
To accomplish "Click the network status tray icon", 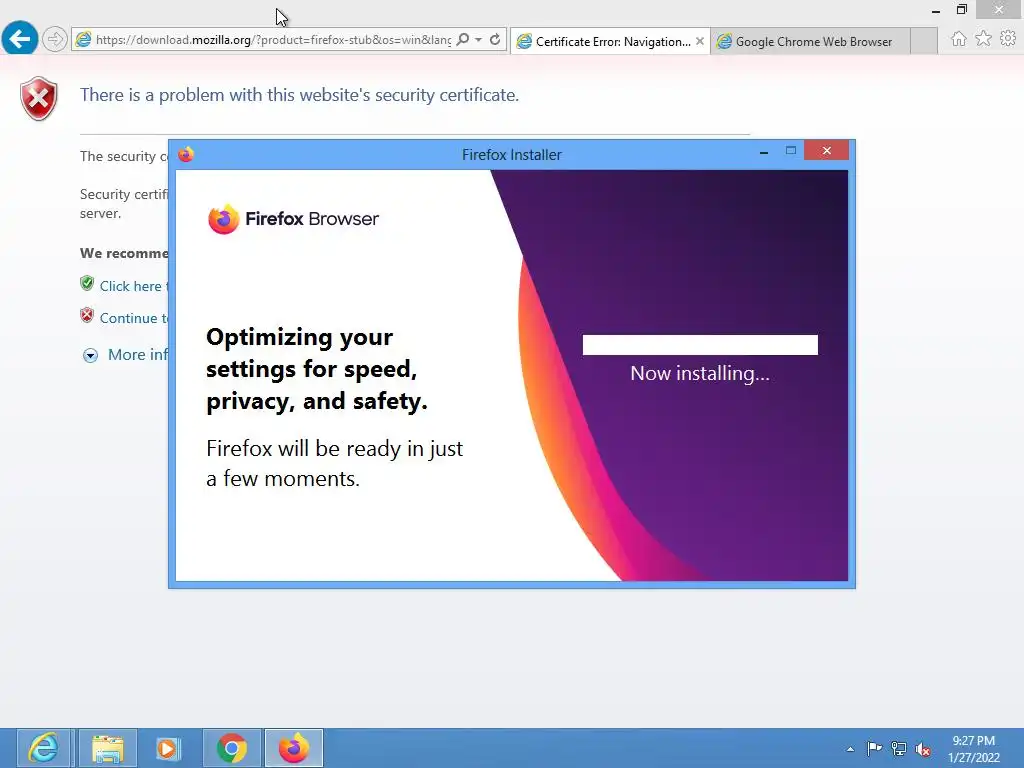I will pos(899,749).
